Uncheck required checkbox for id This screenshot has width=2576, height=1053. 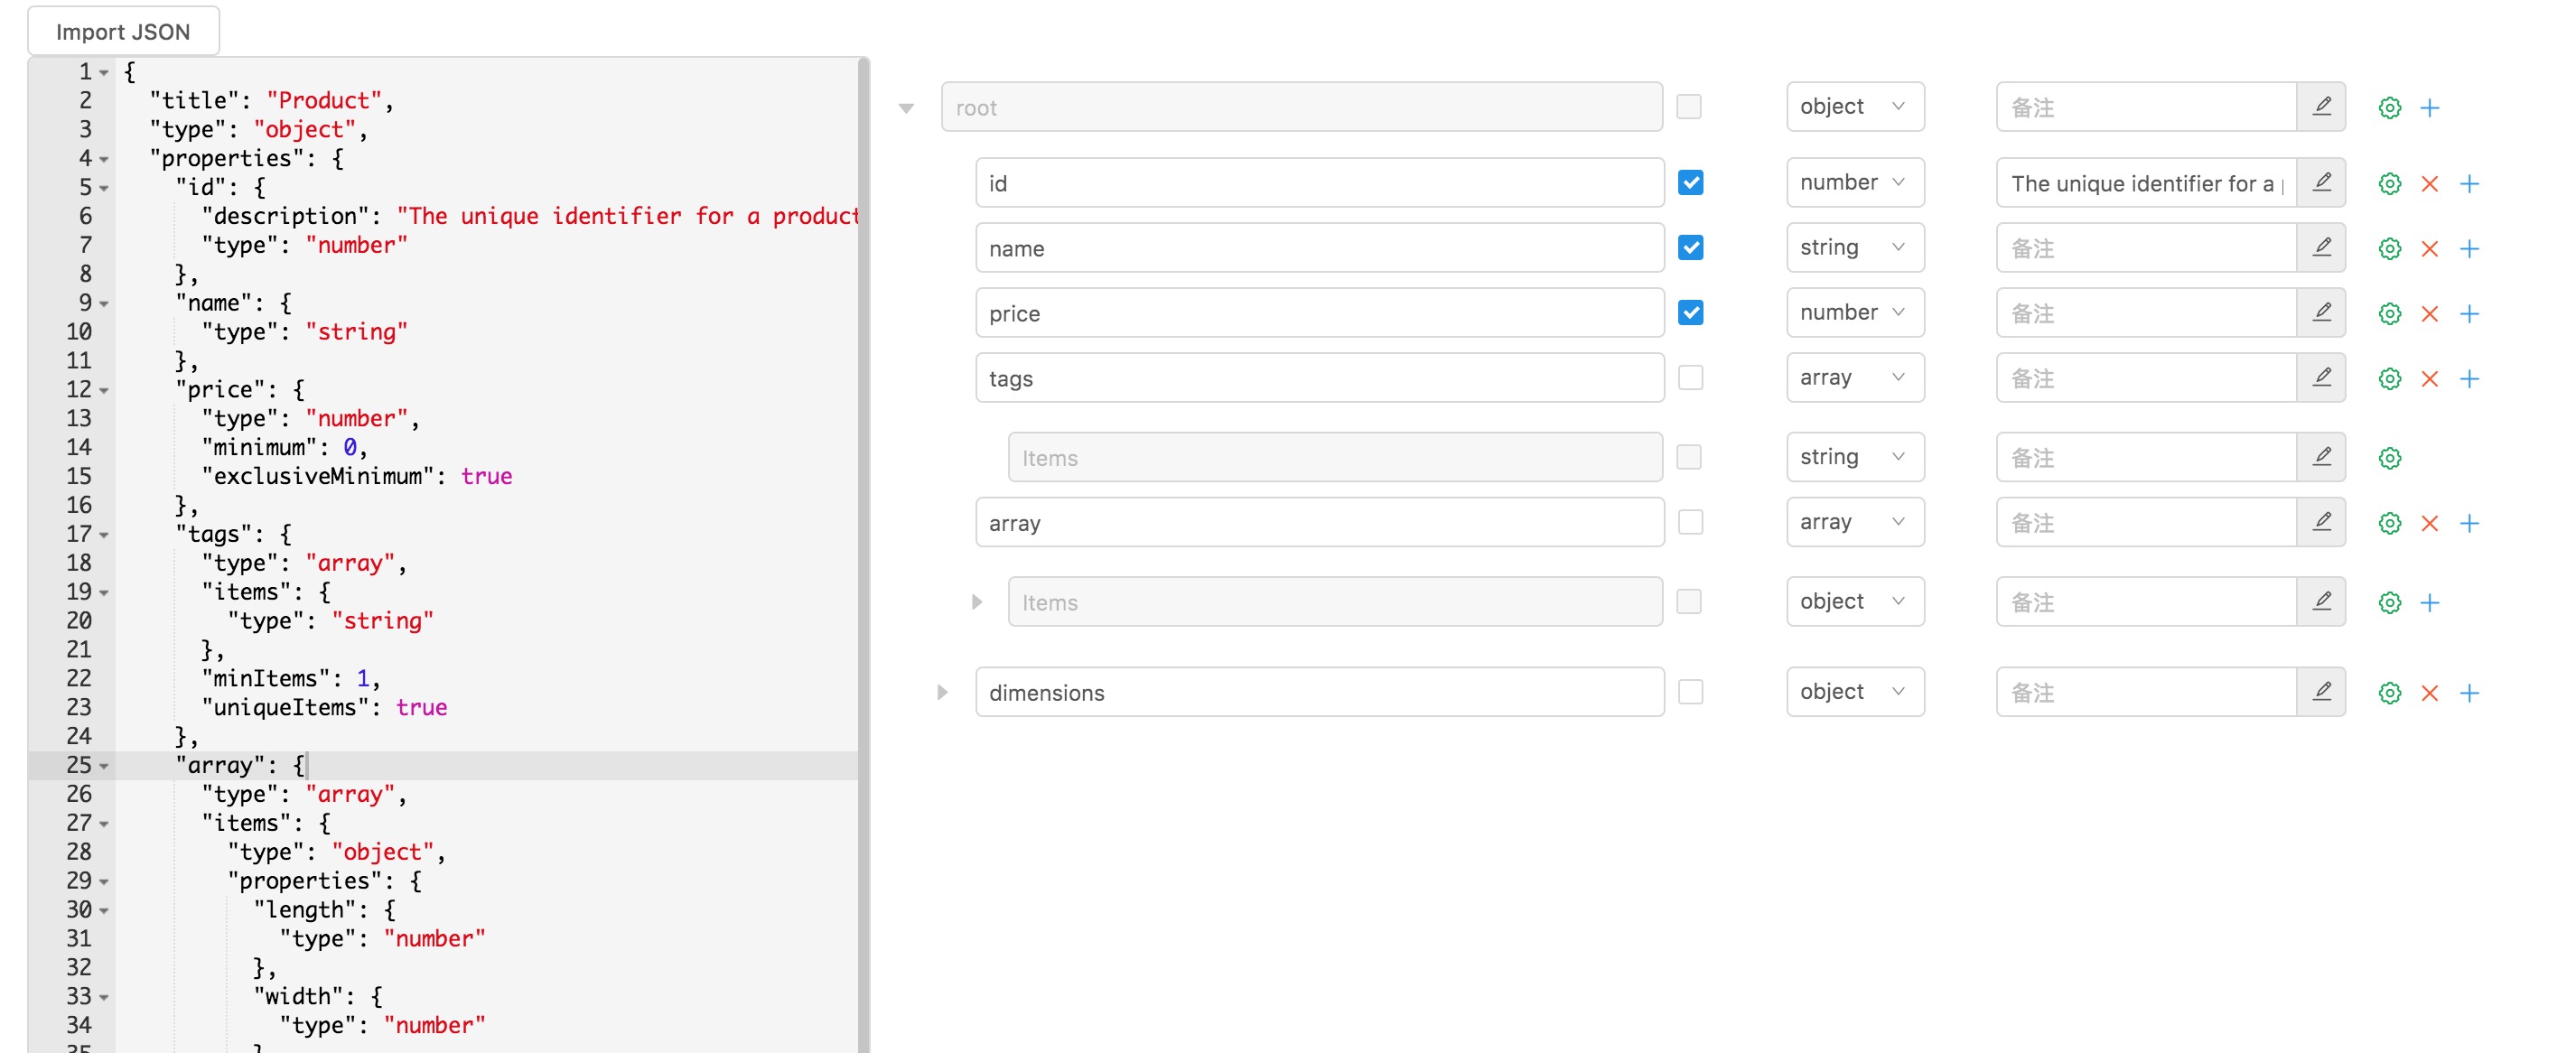[1690, 183]
